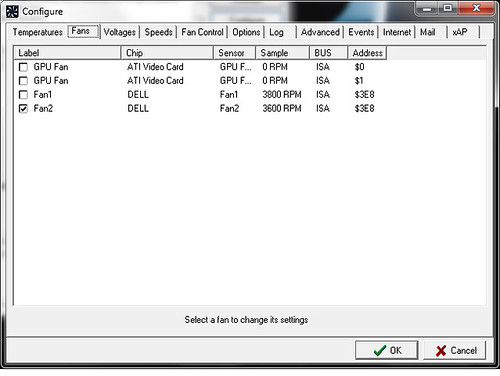Click DELL chip in the Fan1 row
Image resolution: width=500 pixels, height=376 pixels.
click(138, 95)
